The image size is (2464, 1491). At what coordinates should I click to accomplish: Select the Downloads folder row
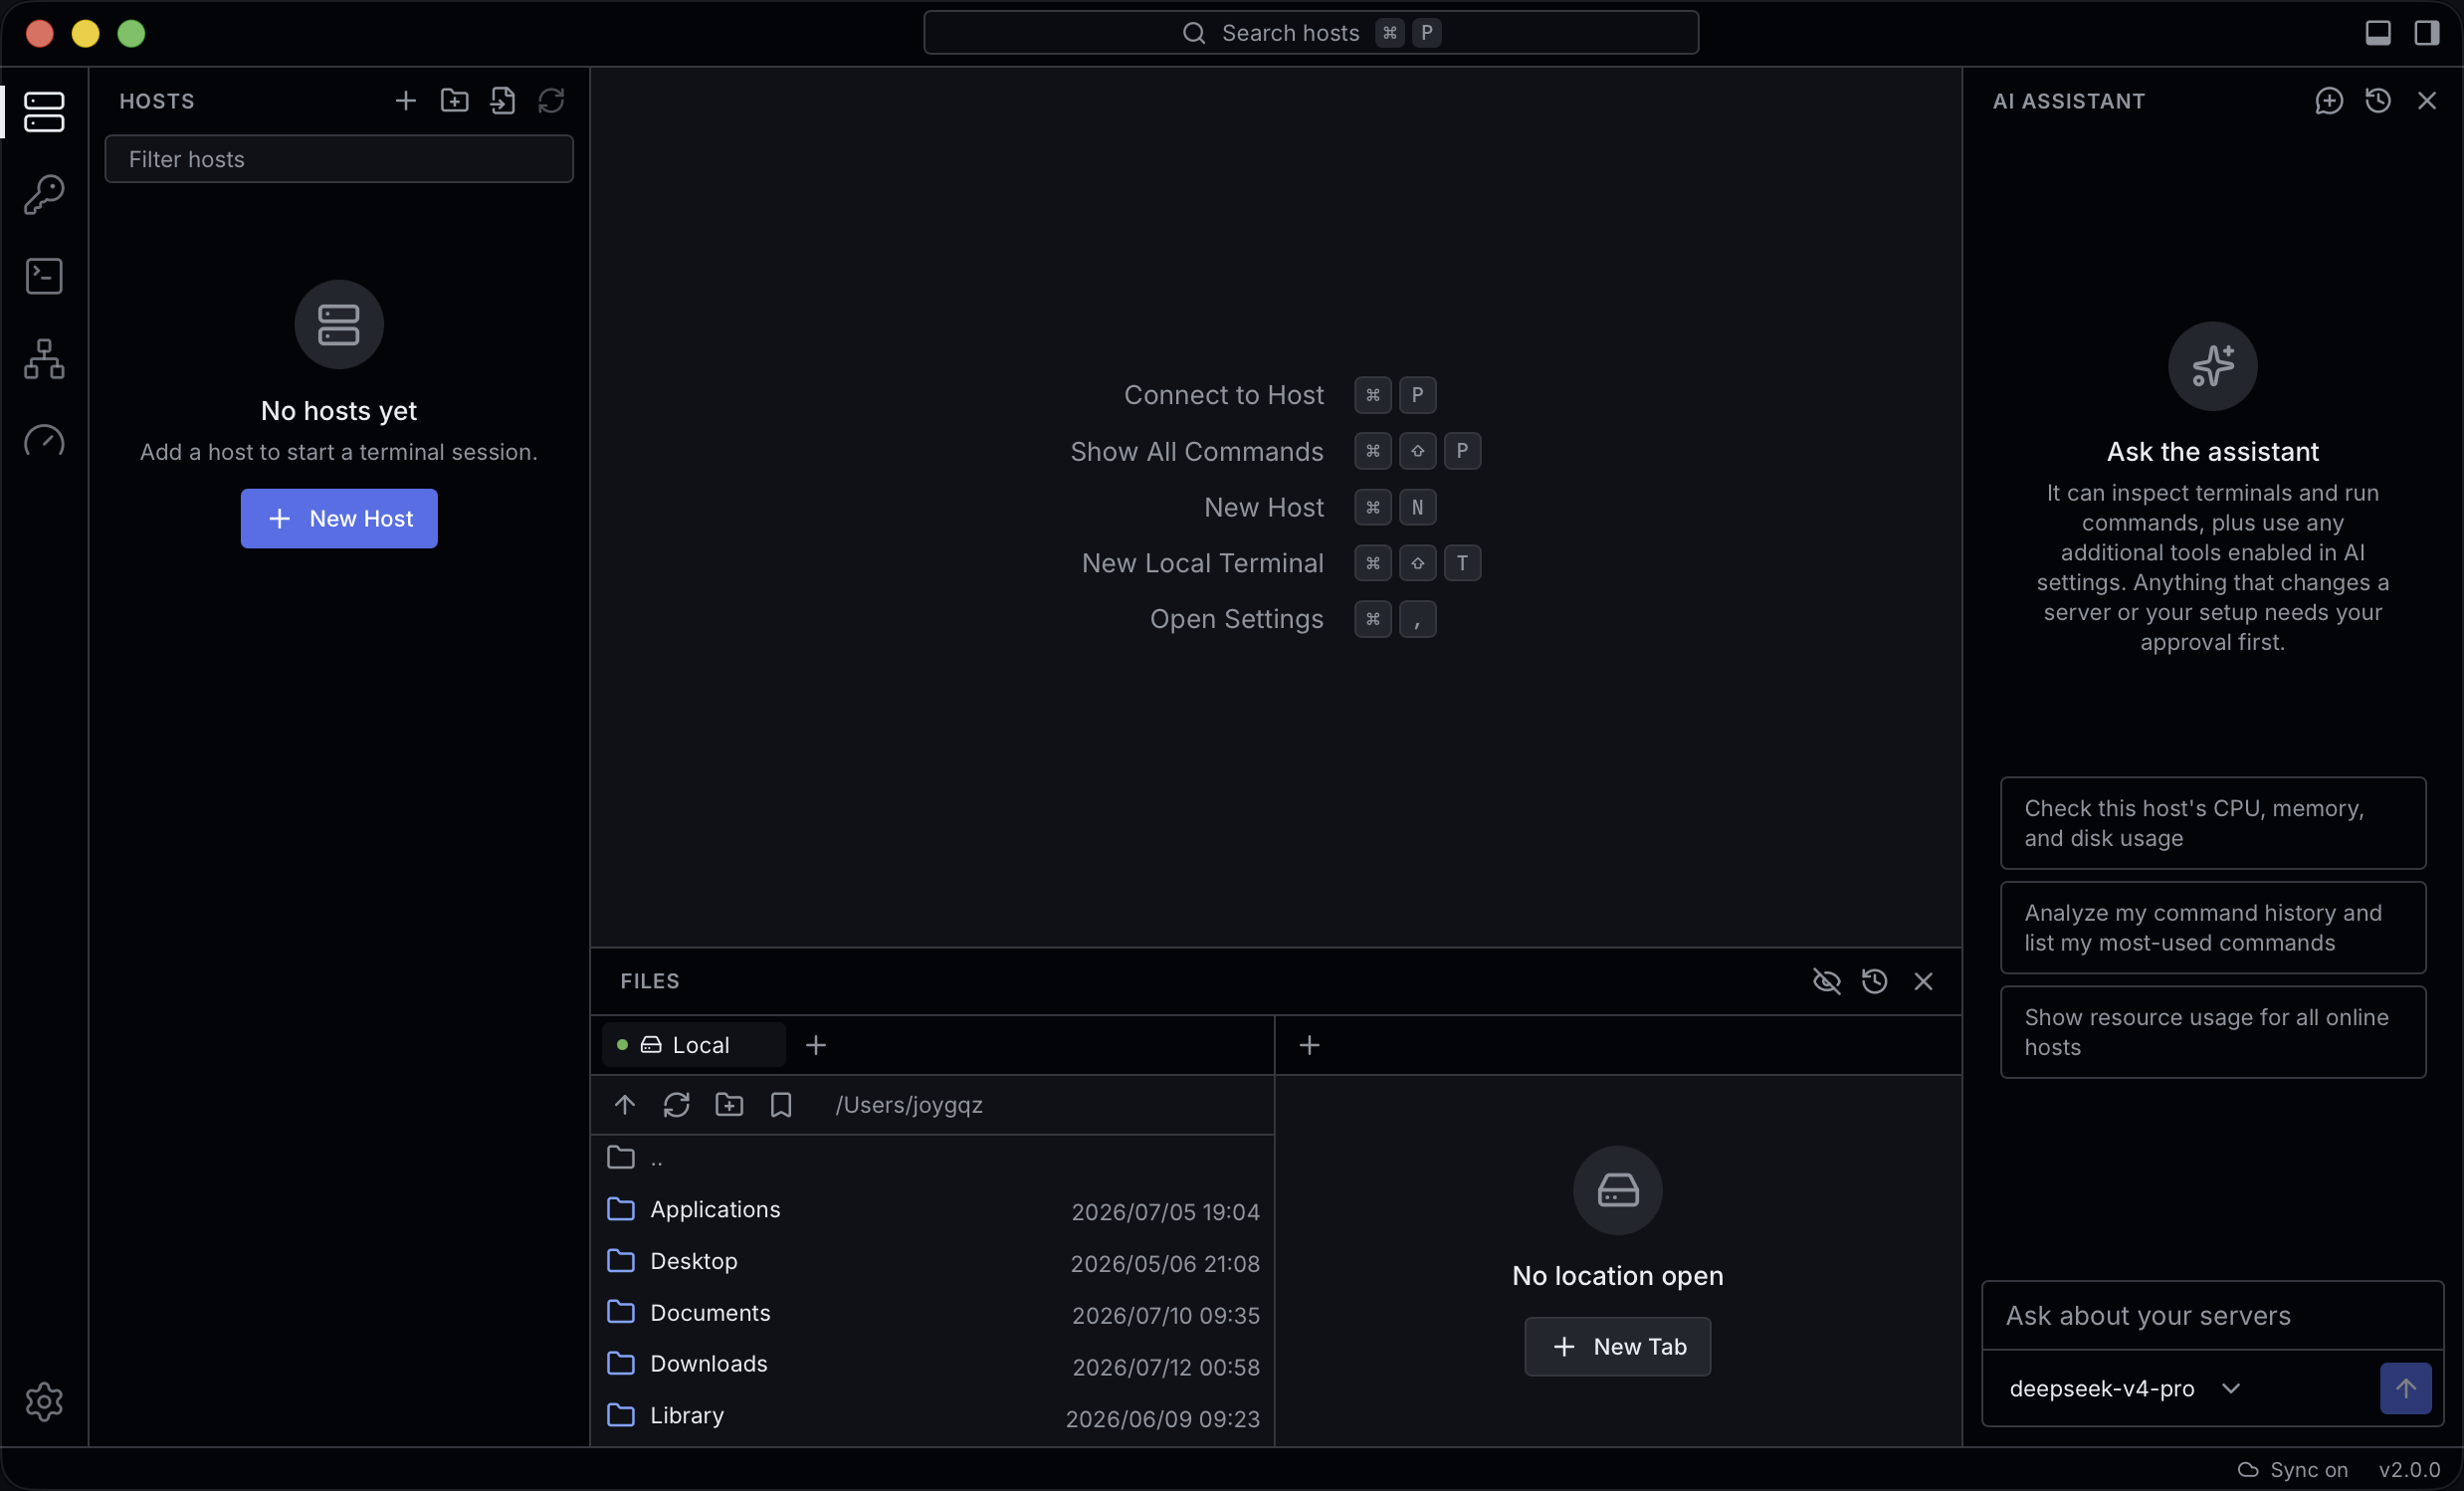[933, 1365]
